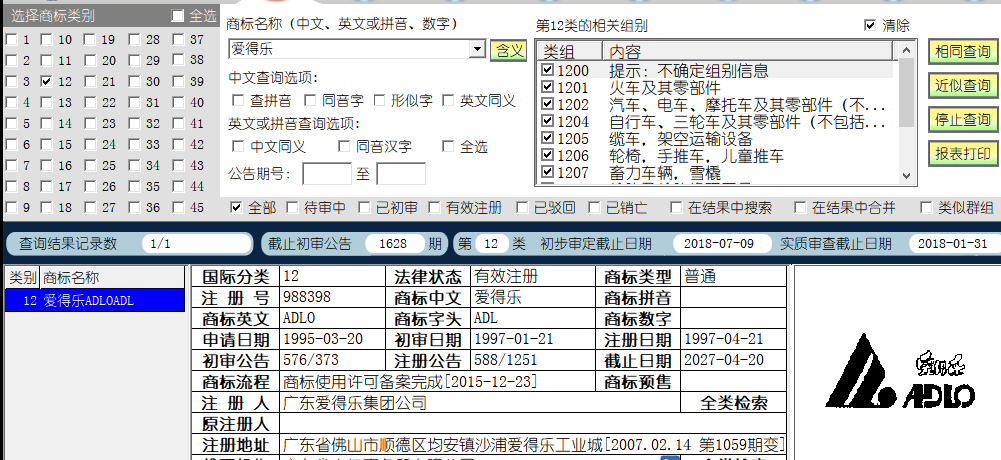The width and height of the screenshot is (1001, 460).
Task: Open trademark name dropdown arrow
Action: coord(477,49)
